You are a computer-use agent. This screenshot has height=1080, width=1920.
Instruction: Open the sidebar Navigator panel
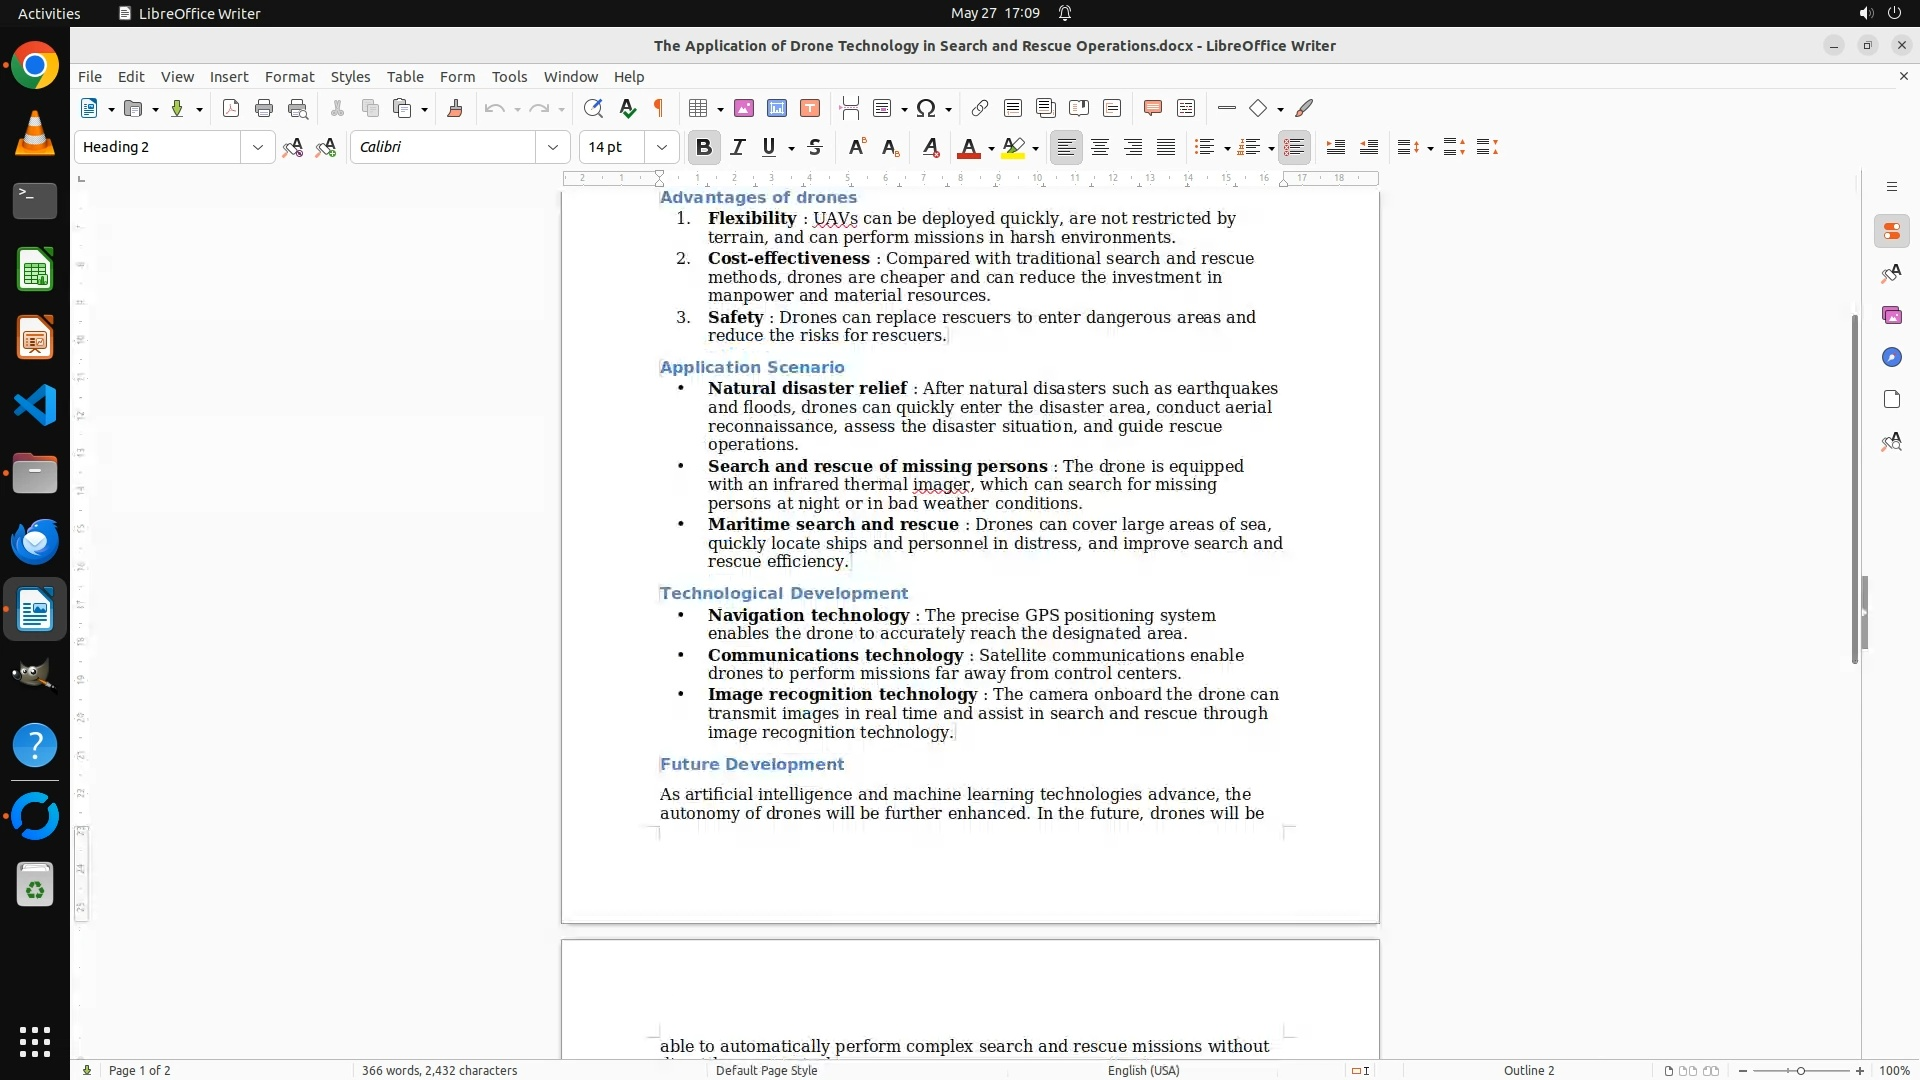click(x=1891, y=357)
